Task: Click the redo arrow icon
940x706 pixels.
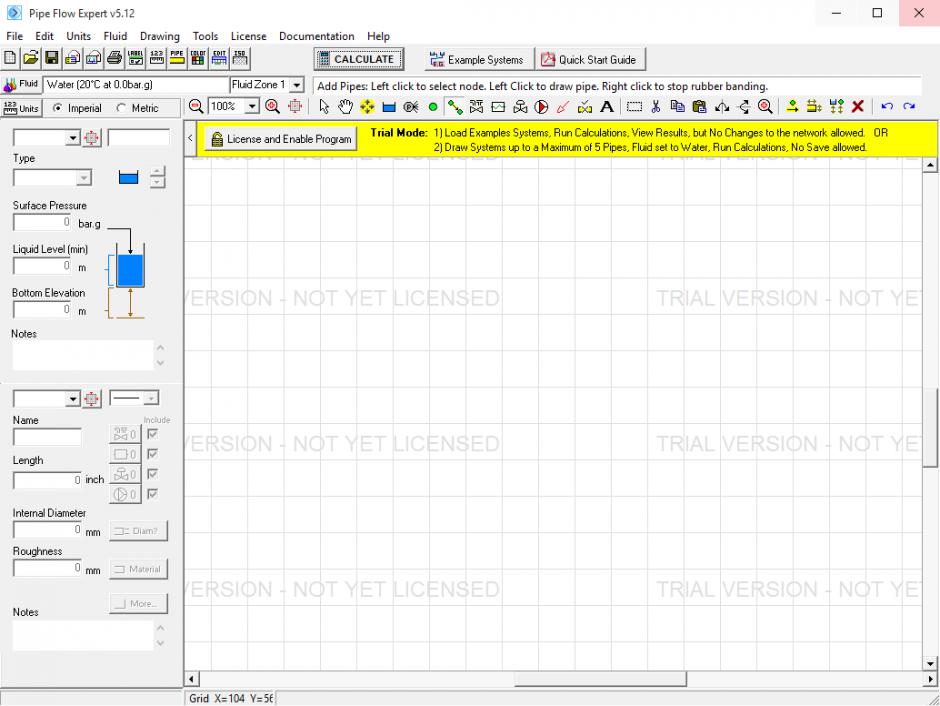Action: 909,107
